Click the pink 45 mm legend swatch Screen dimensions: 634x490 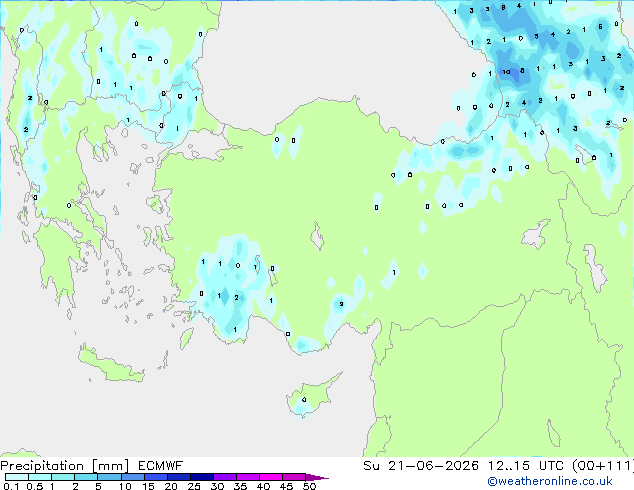click(294, 477)
